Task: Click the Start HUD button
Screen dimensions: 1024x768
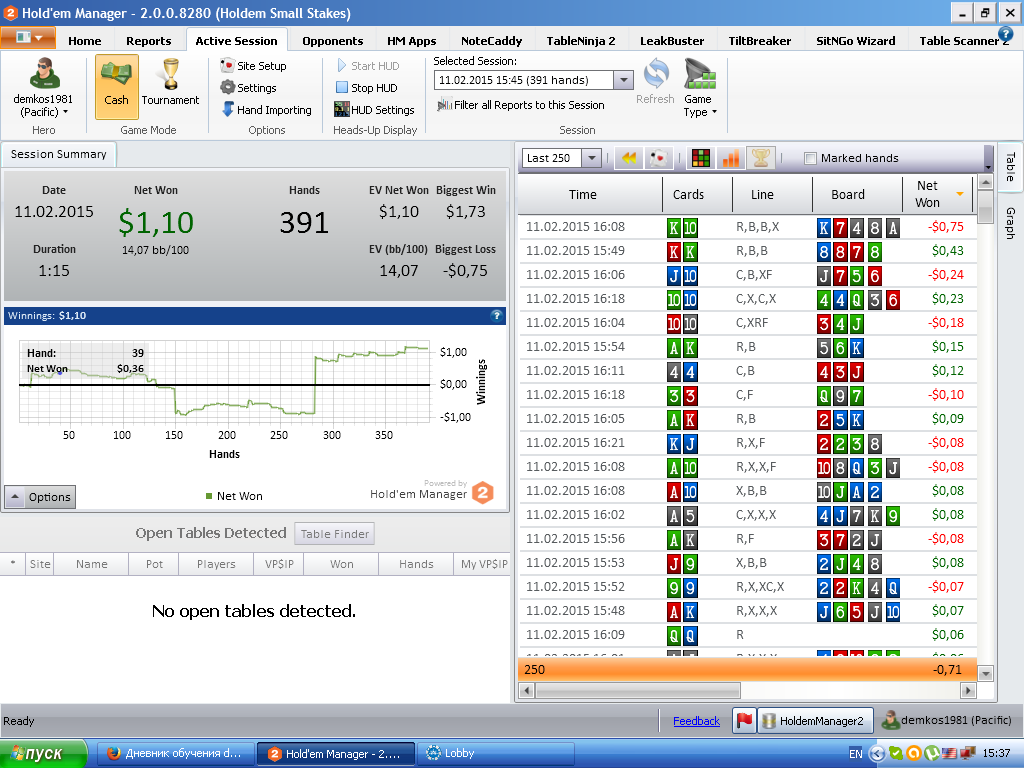Action: (368, 65)
